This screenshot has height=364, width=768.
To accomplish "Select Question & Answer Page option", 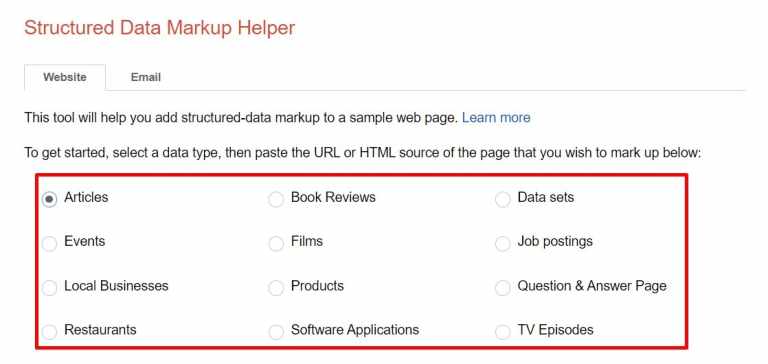I will [503, 288].
